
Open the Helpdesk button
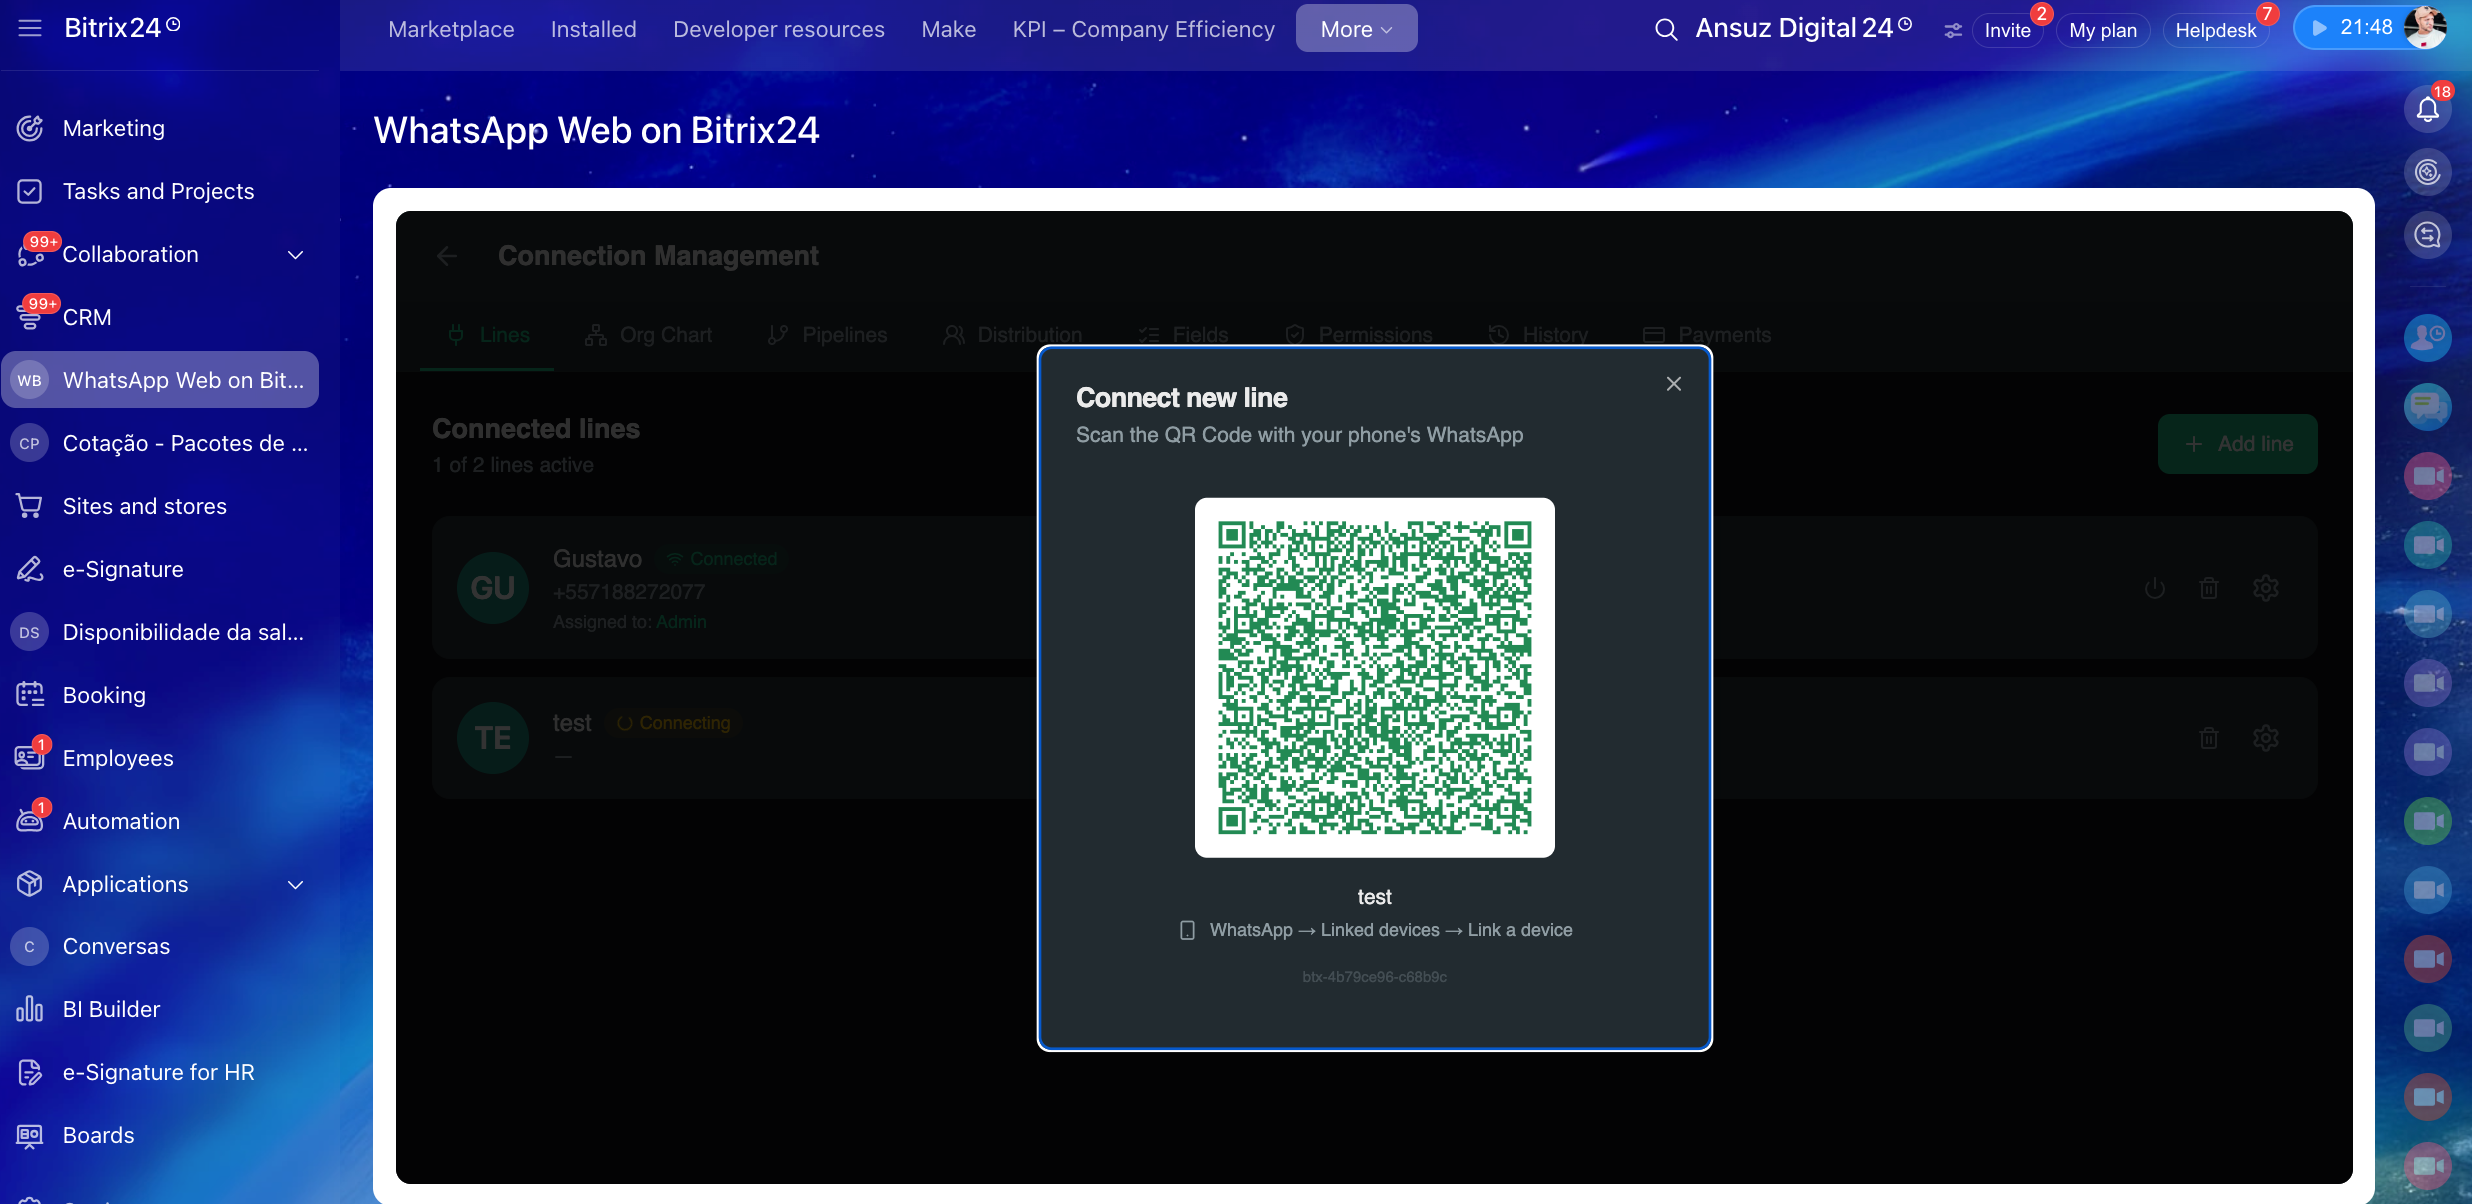tap(2215, 30)
